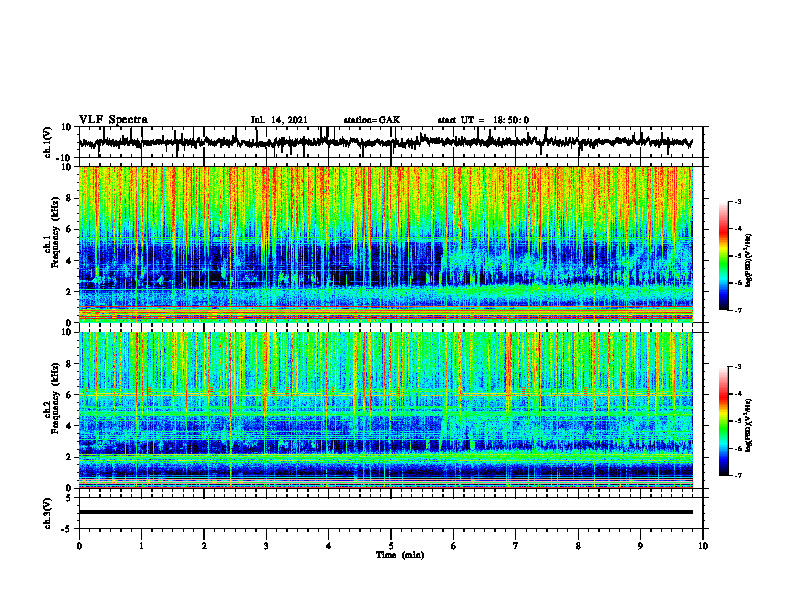Click the "5" tick on ch.3 voltage axis
Image resolution: width=792 pixels, height=612 pixels.
pyautogui.click(x=69, y=498)
